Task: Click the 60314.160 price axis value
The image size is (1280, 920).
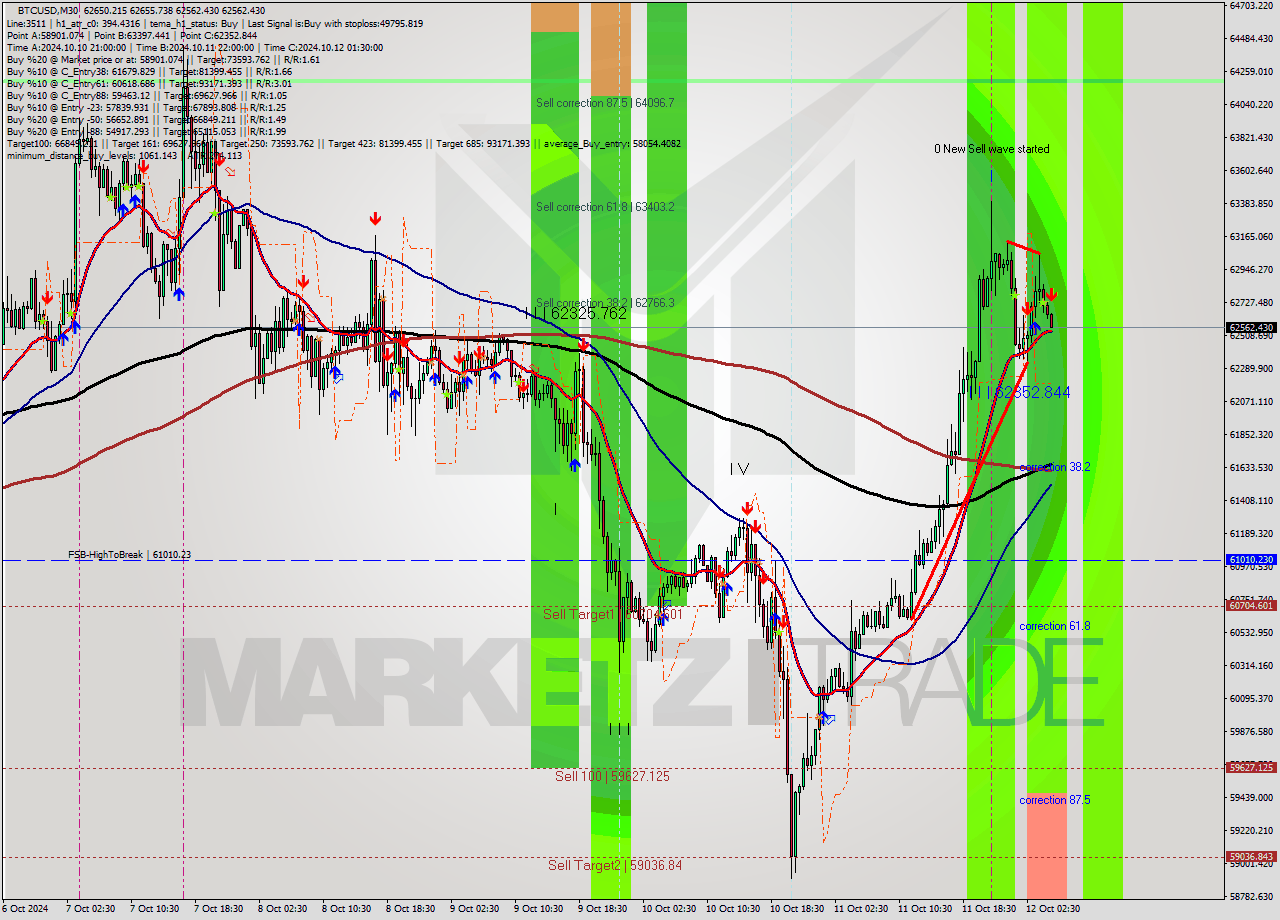Action: [1251, 665]
